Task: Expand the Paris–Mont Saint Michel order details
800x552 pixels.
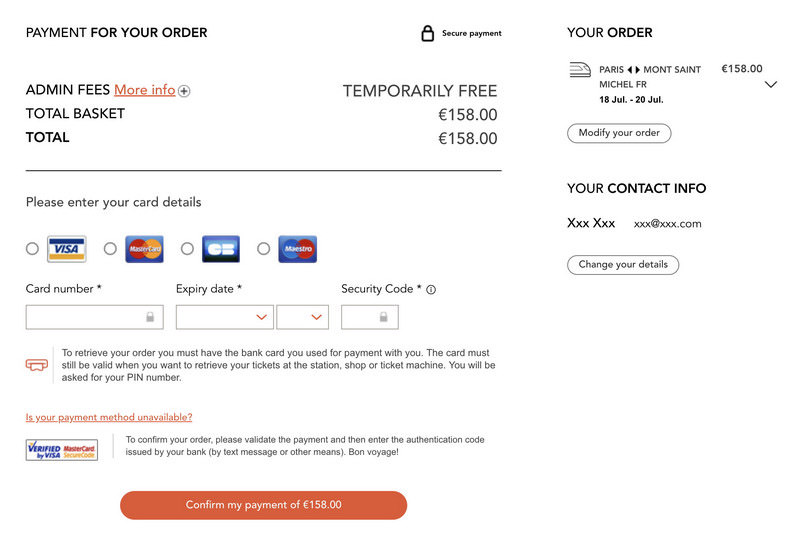Action: [x=771, y=85]
